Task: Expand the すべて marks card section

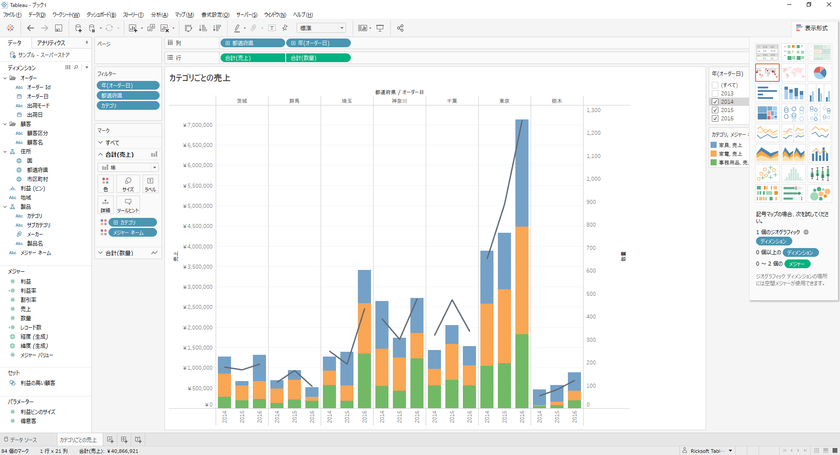Action: 101,143
